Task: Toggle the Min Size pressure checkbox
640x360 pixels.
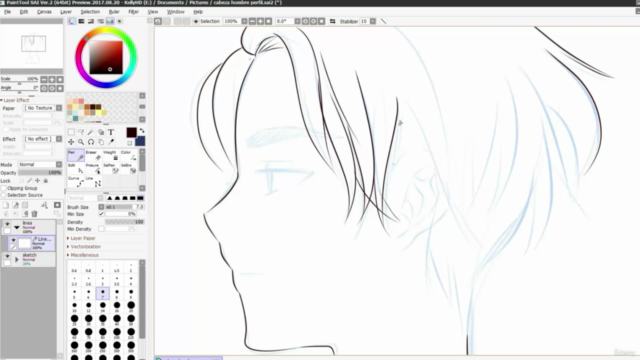Action: coord(101,214)
